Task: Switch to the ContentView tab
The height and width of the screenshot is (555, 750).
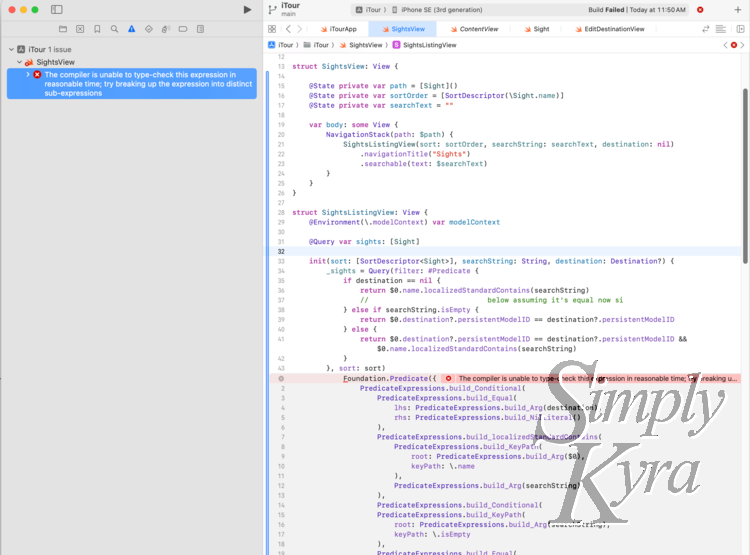Action: coord(474,29)
